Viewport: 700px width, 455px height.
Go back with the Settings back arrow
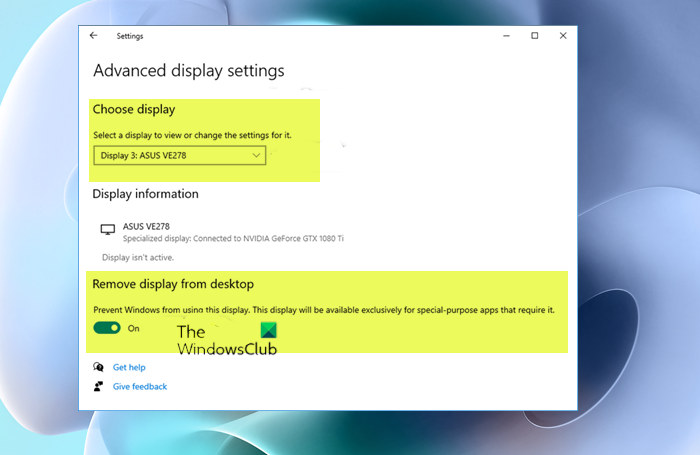(93, 36)
